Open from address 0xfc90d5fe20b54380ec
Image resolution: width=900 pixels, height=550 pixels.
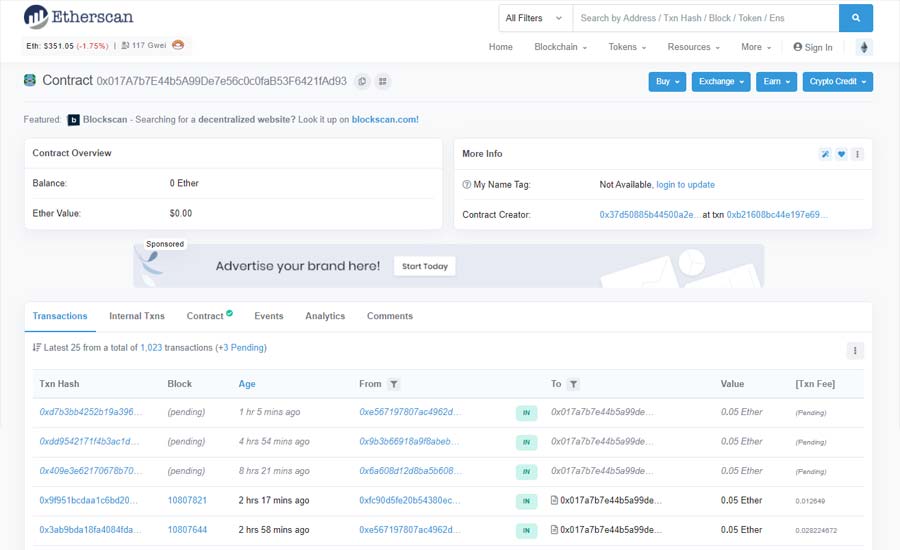point(410,500)
